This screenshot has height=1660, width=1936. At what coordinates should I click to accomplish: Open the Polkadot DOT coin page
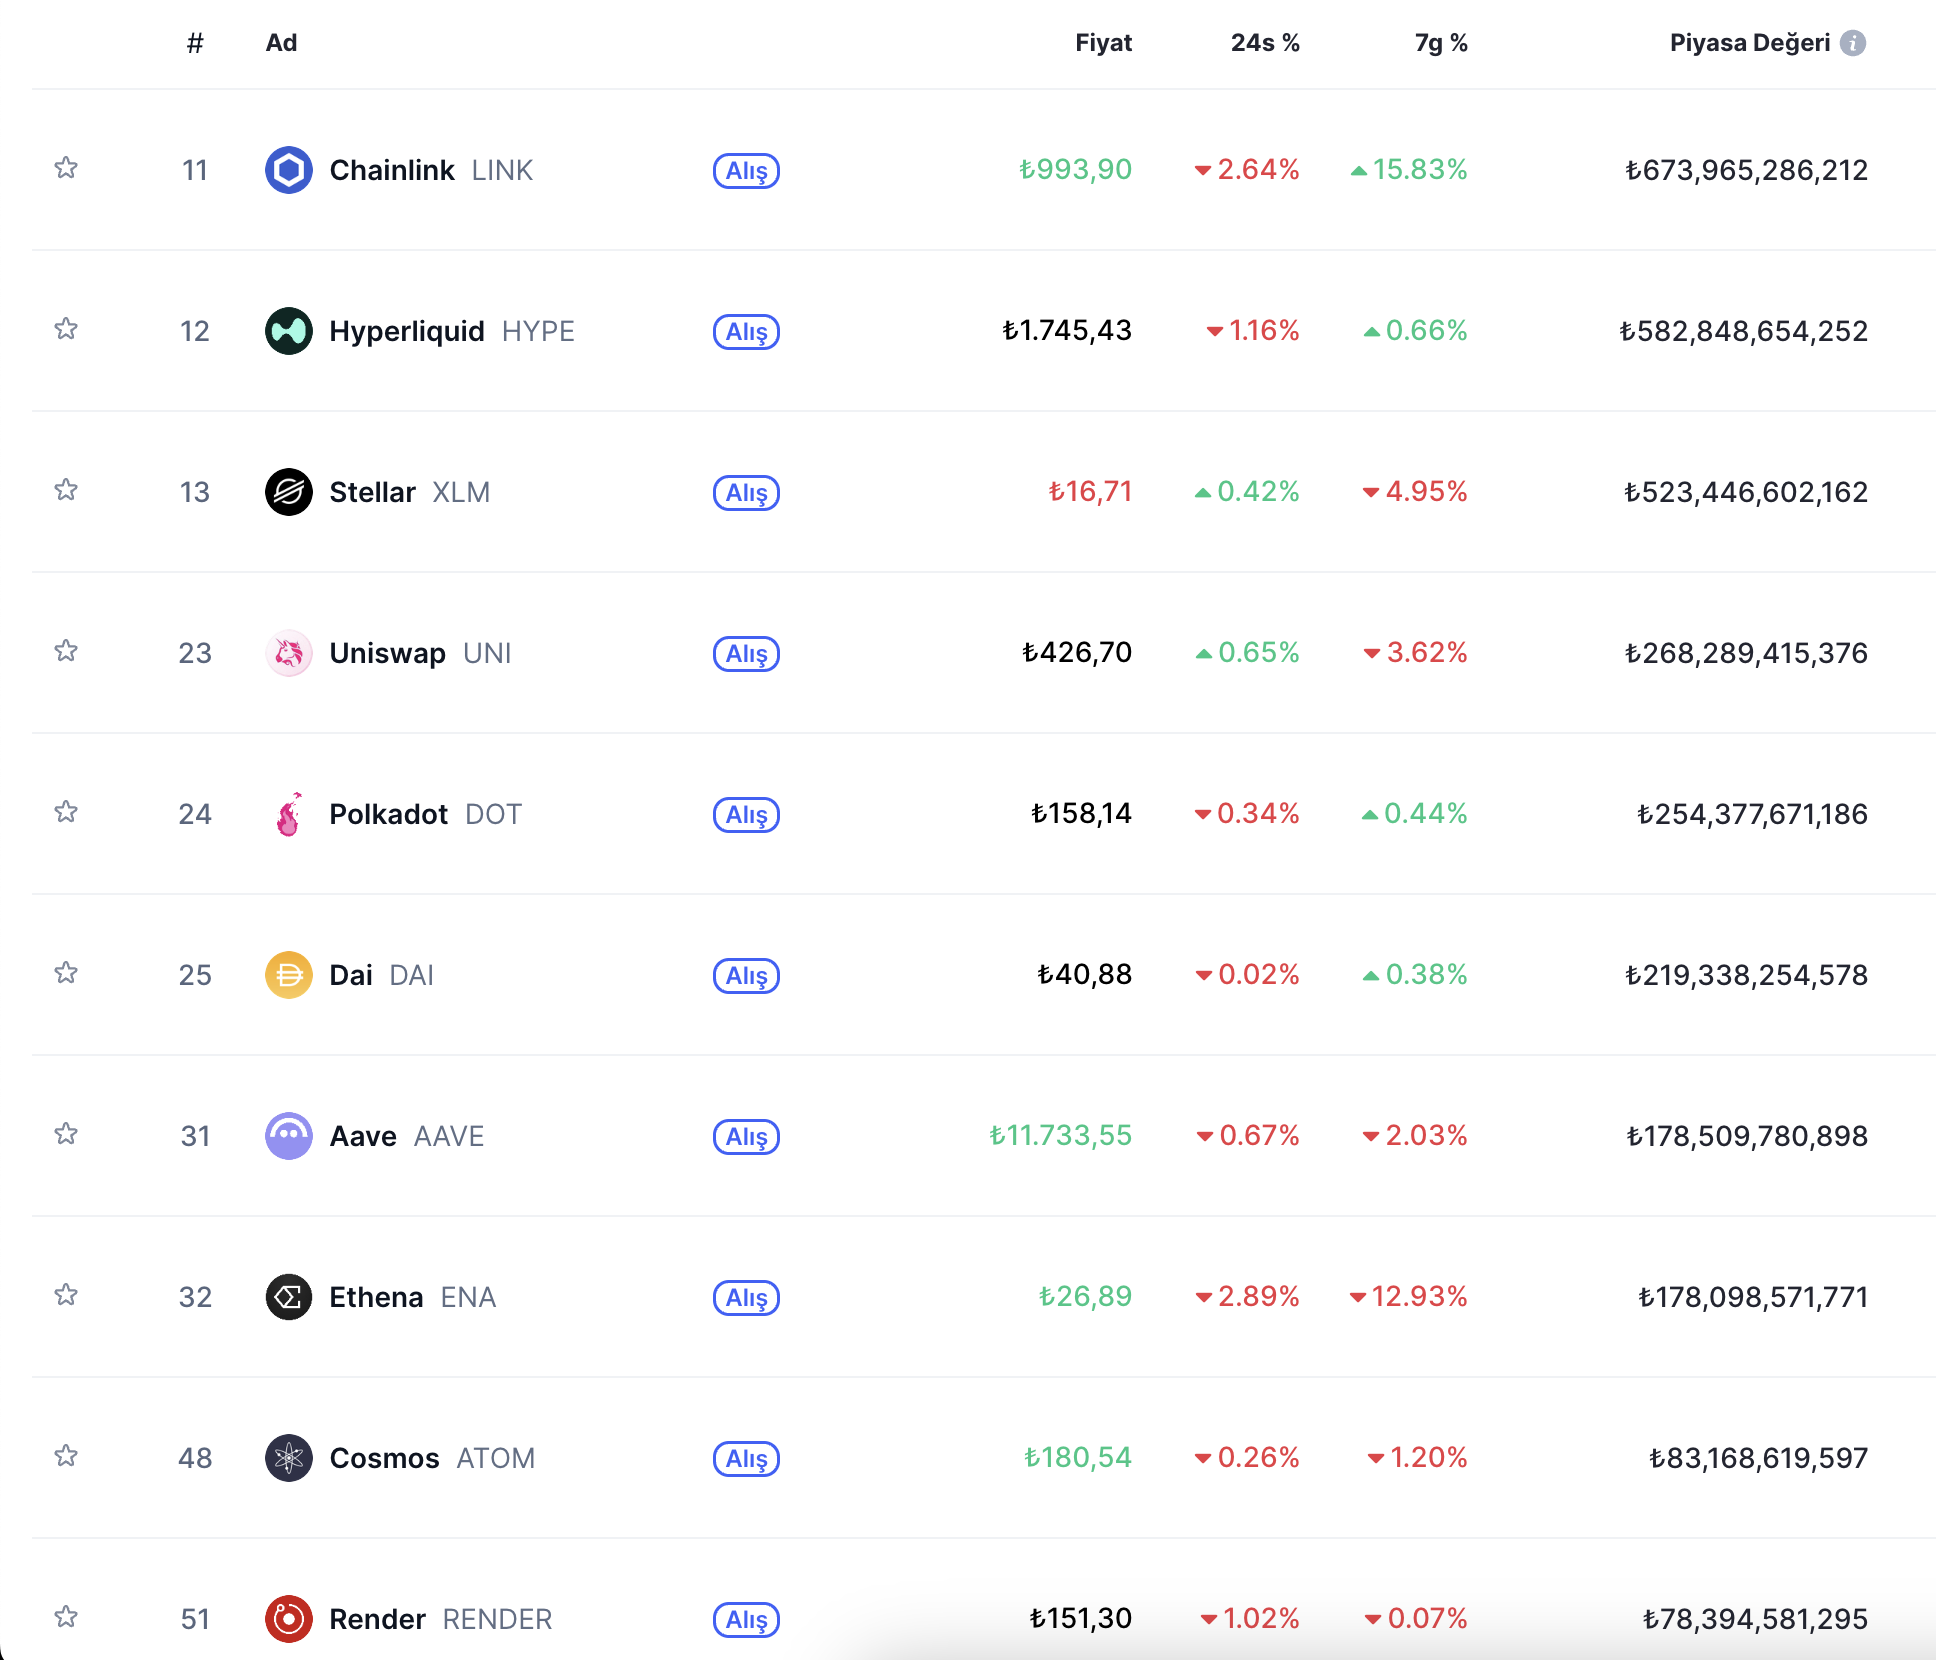(x=389, y=814)
